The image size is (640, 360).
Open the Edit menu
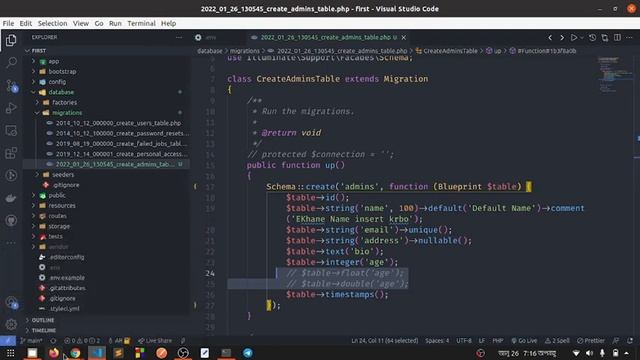26,23
